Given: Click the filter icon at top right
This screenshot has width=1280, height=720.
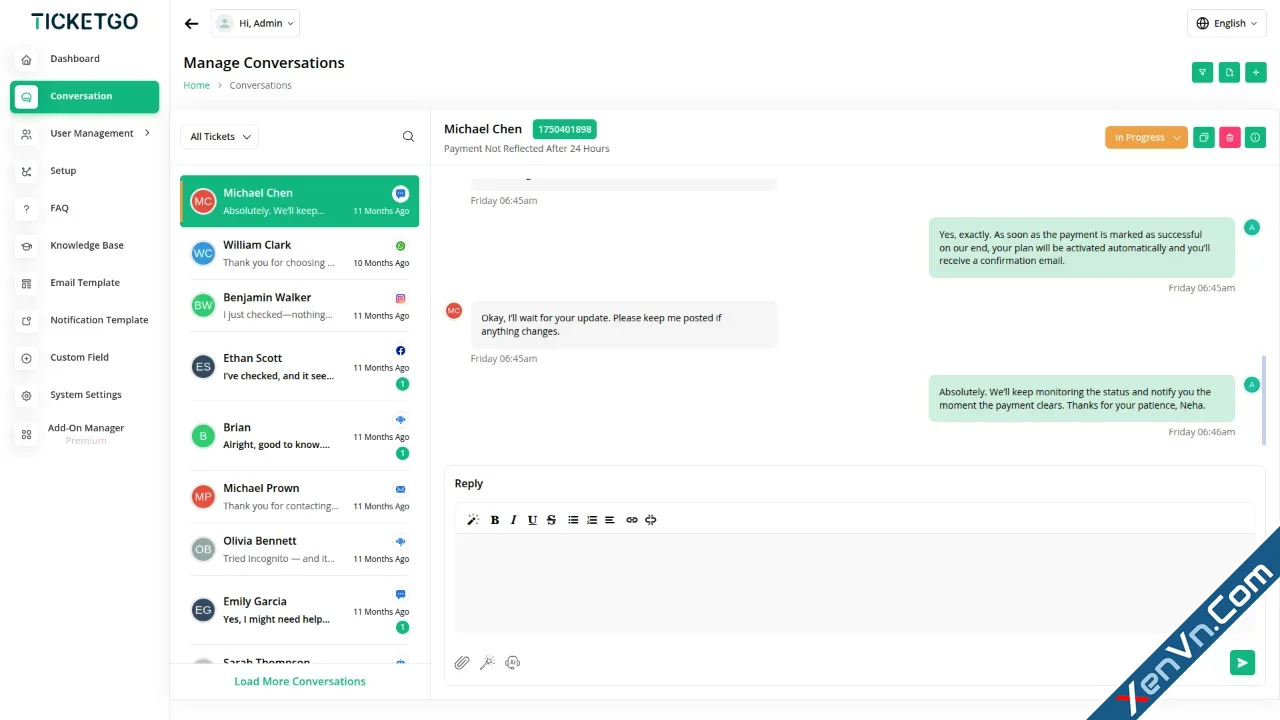Looking at the screenshot, I should tap(1203, 72).
